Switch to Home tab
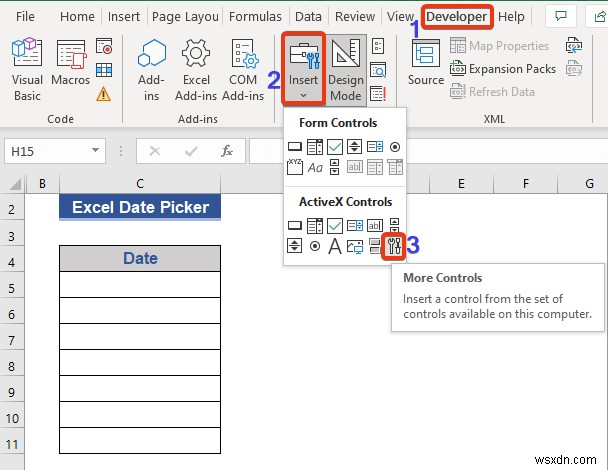 click(x=77, y=17)
